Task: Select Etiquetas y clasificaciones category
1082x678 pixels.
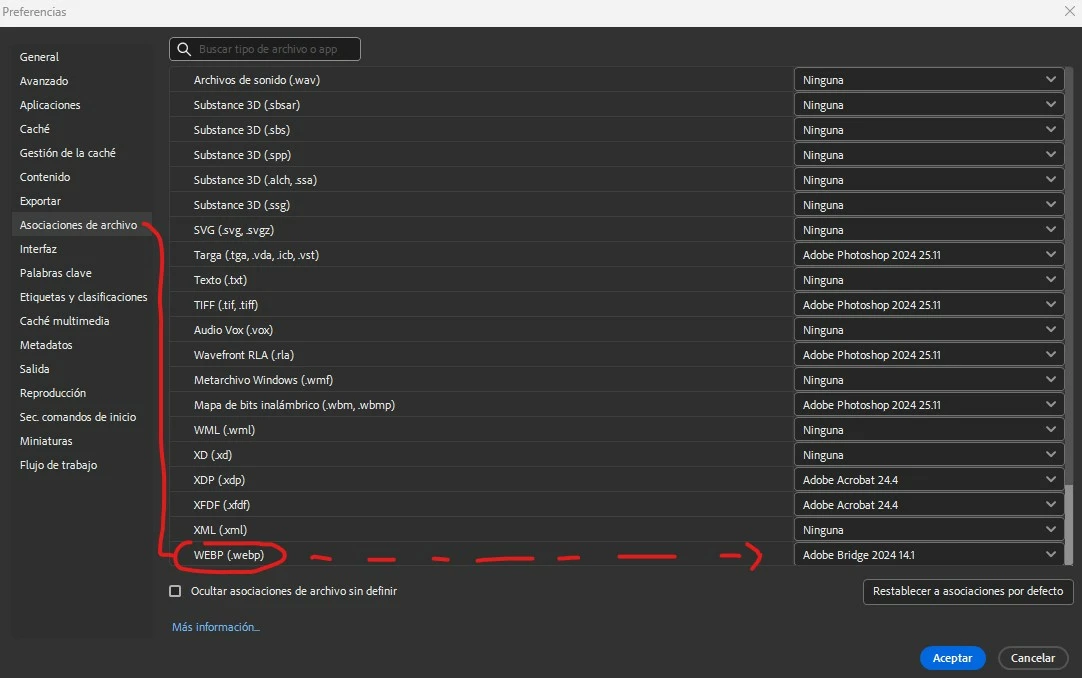Action: tap(83, 297)
